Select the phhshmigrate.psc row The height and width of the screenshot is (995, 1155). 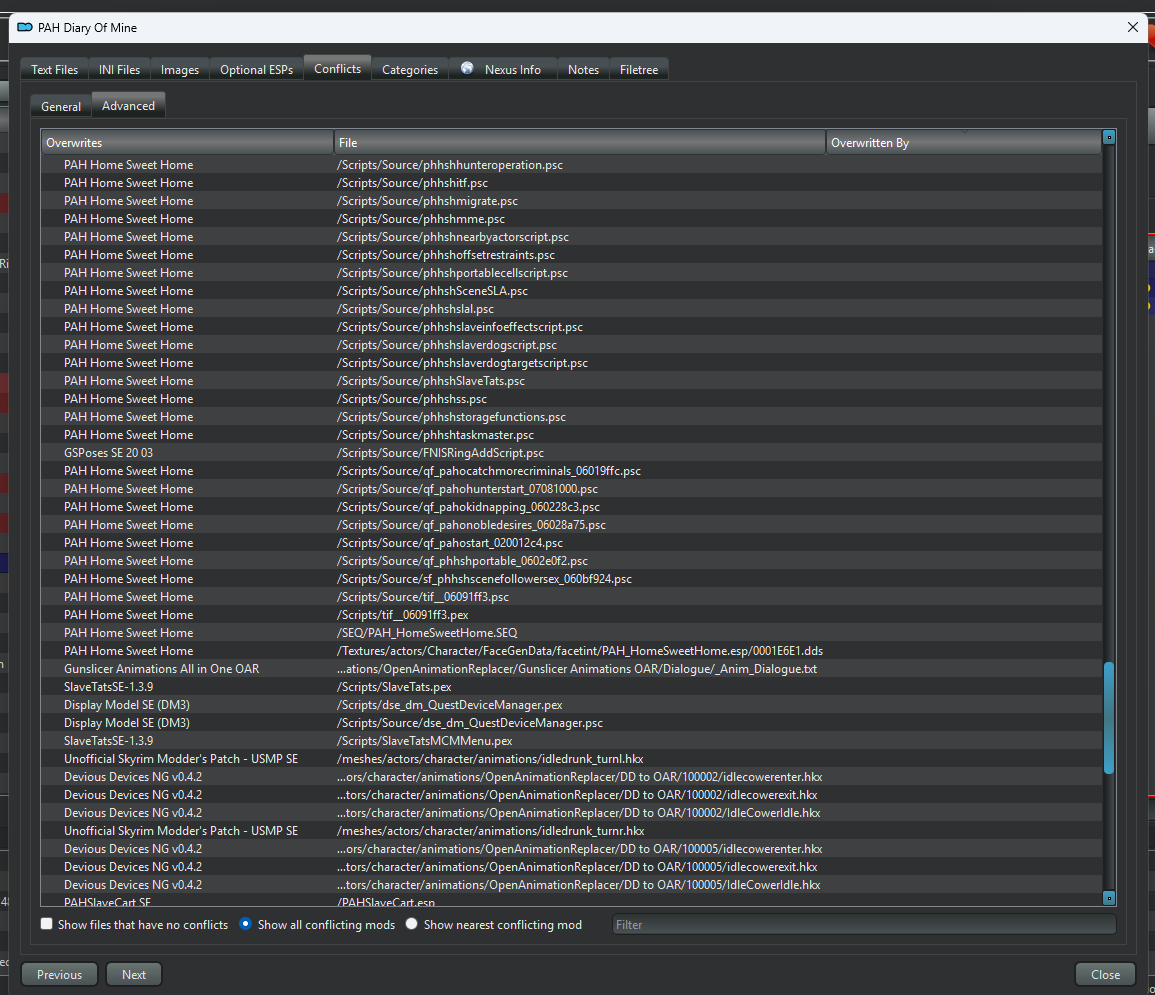pyautogui.click(x=572, y=201)
